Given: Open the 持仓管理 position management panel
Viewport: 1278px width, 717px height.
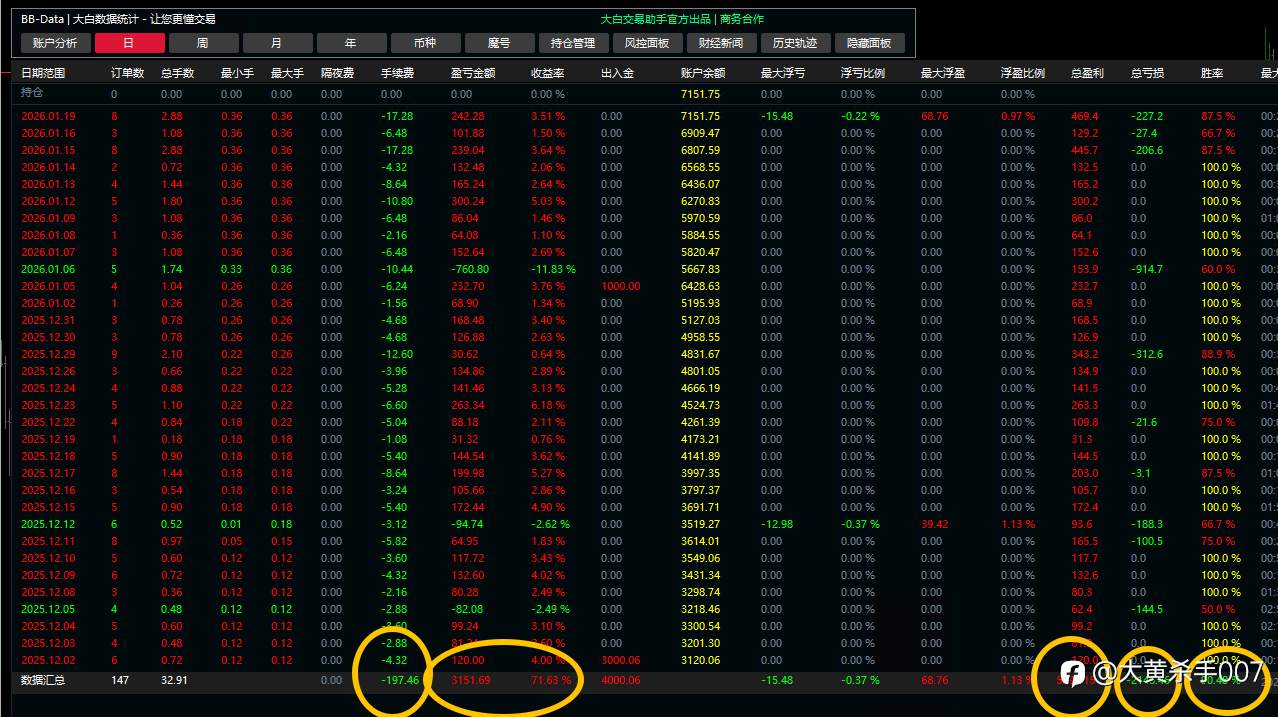Looking at the screenshot, I should (573, 43).
